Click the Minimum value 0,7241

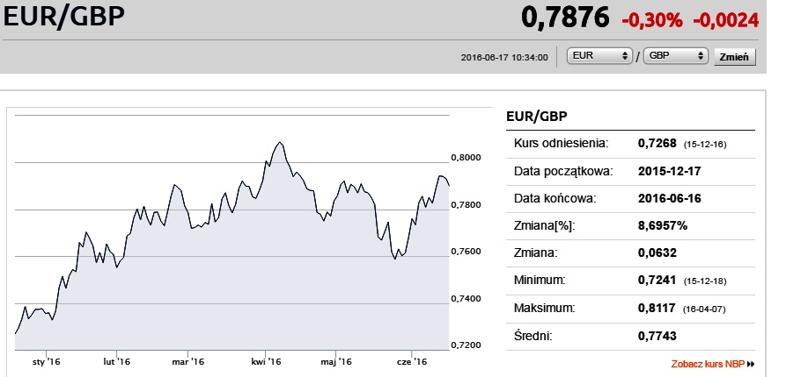pos(657,280)
